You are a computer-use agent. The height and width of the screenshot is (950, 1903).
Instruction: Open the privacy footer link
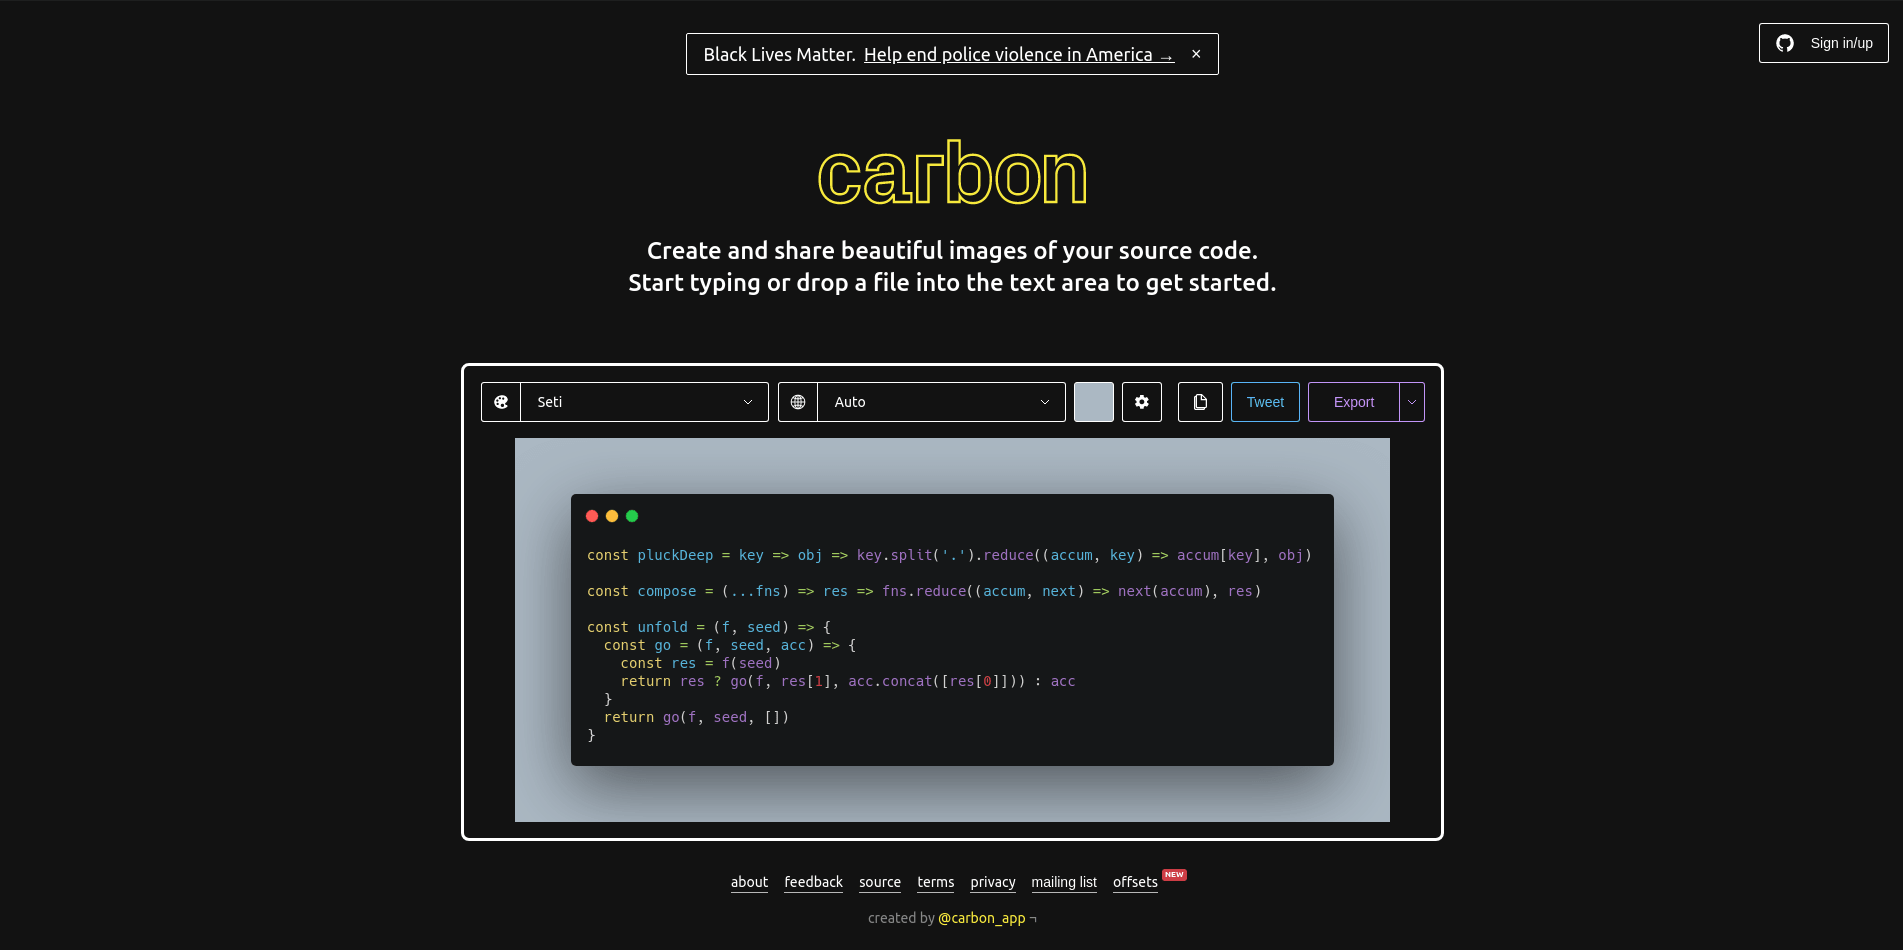pyautogui.click(x=993, y=882)
